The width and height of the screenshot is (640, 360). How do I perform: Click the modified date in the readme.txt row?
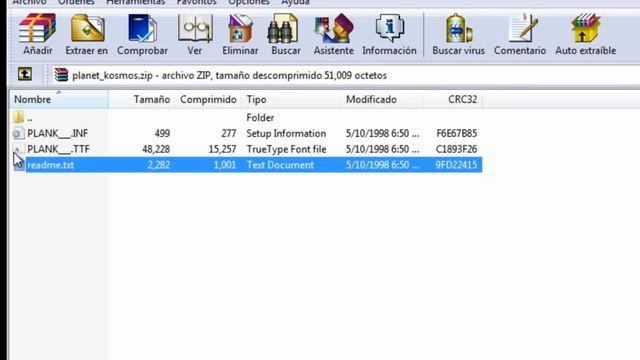point(382,165)
